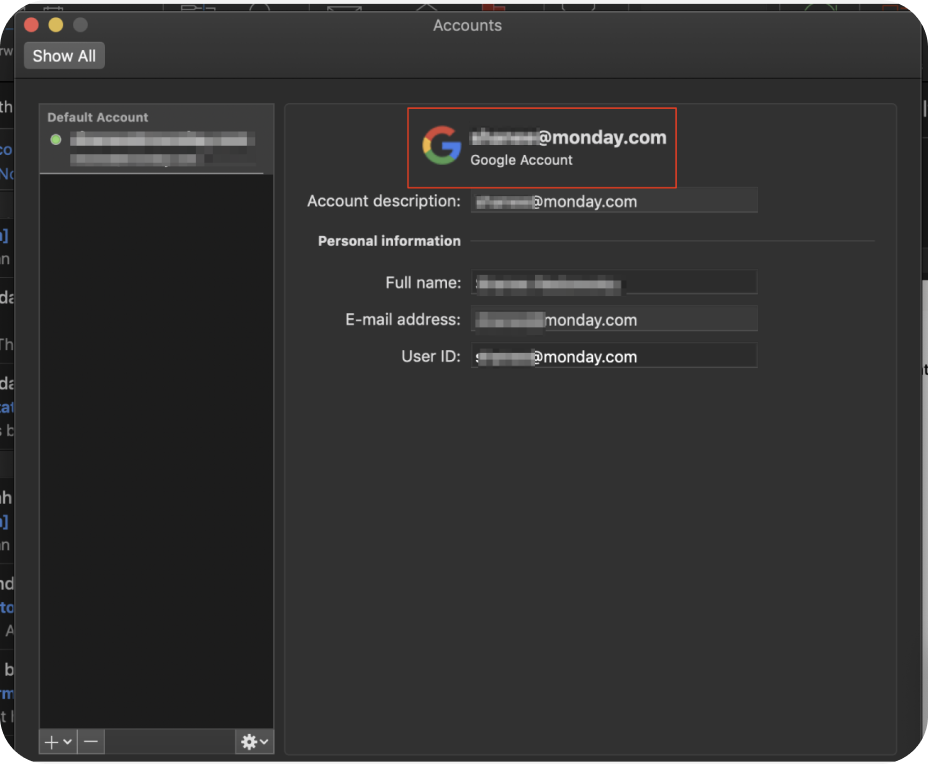Screen dimensions: 928x764
Task: Click the Google logo icon
Action: tap(442, 146)
